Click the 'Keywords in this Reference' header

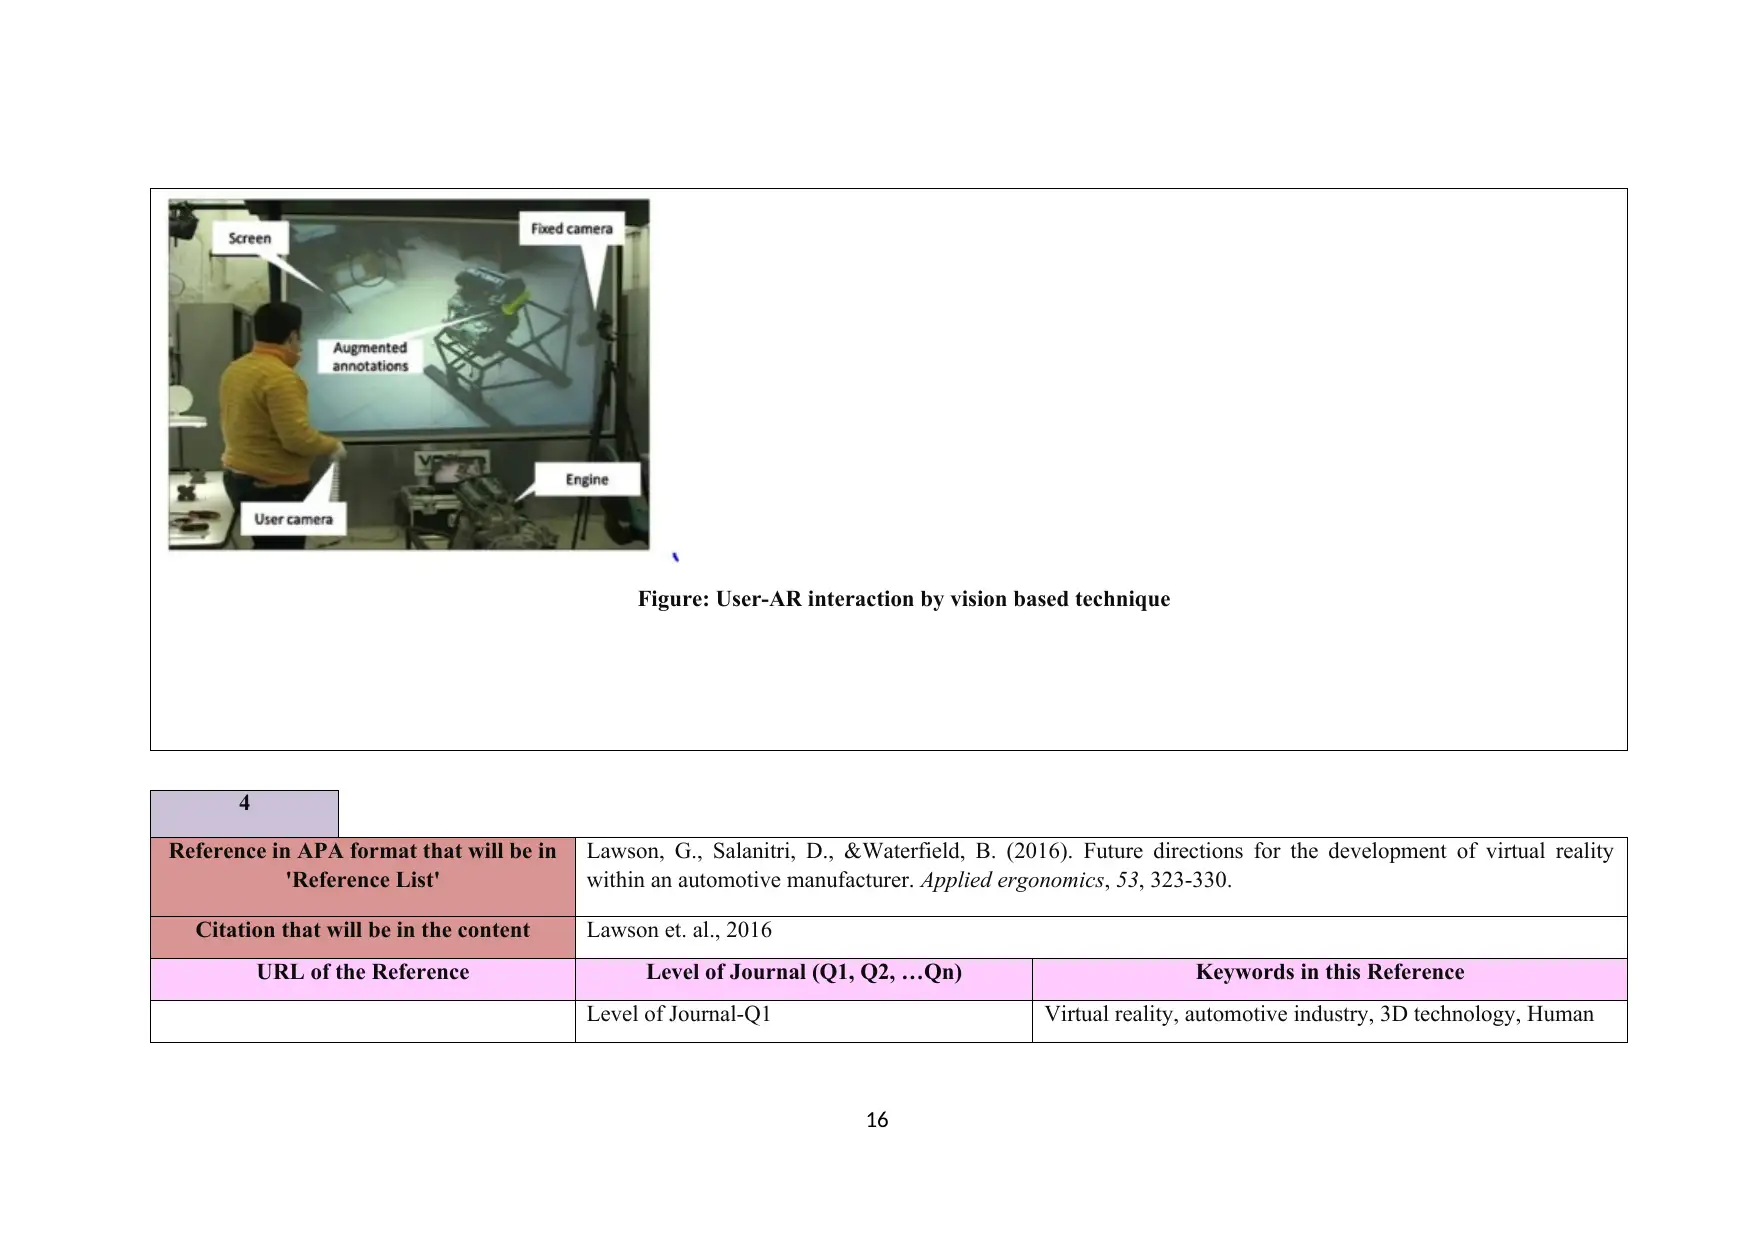(x=1330, y=979)
